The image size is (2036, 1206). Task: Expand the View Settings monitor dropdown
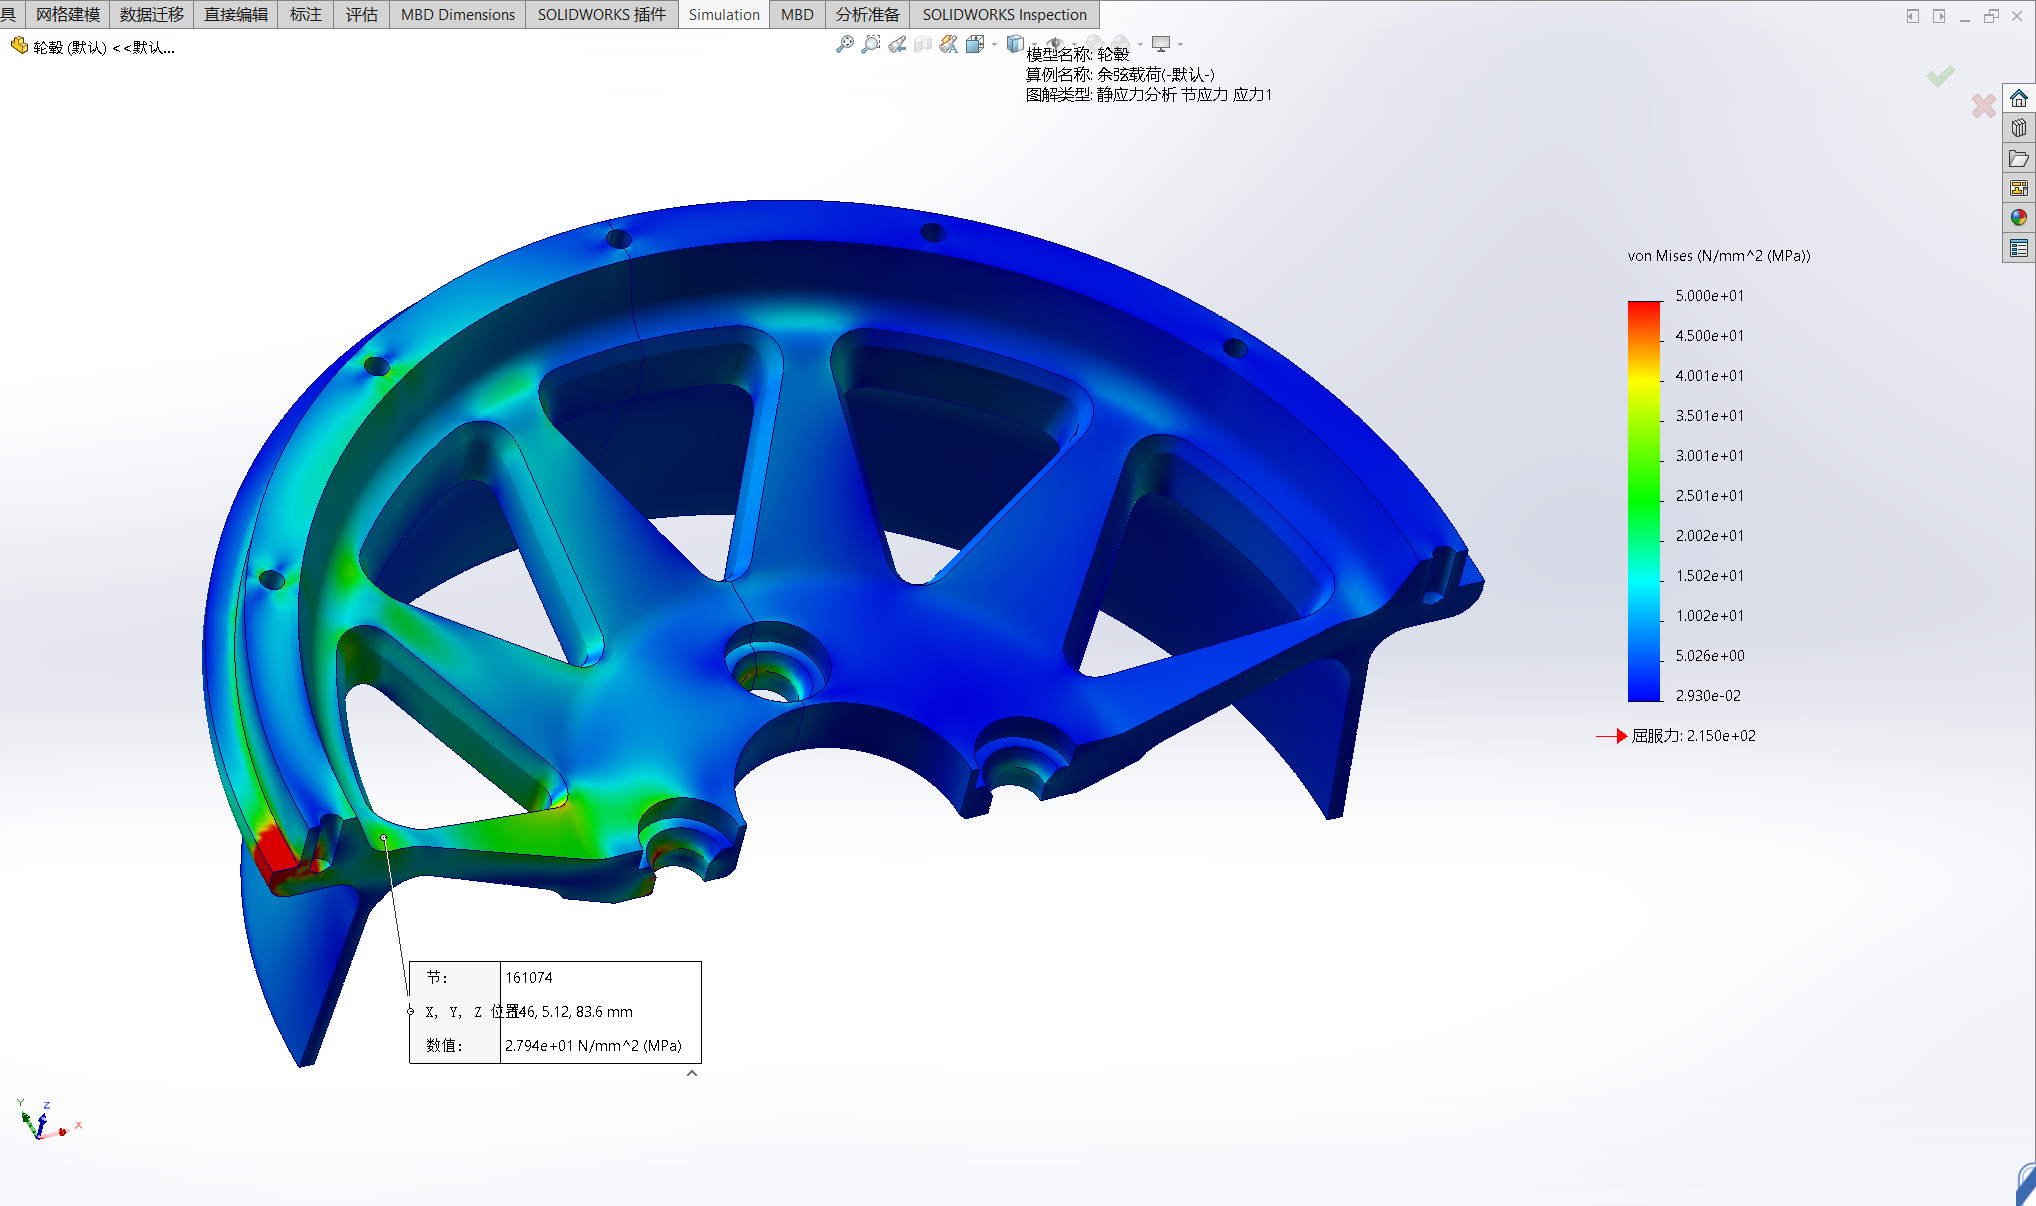tap(1181, 44)
